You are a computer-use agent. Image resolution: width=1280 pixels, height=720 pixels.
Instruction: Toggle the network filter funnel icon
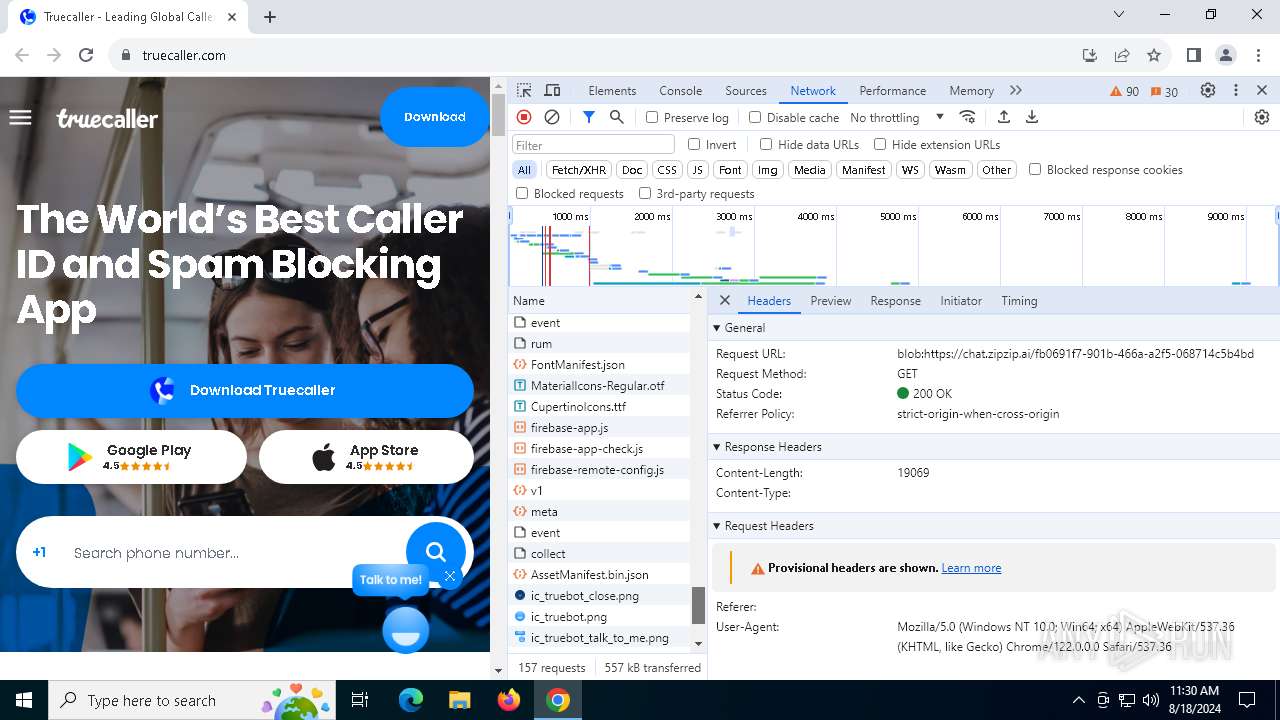click(589, 117)
